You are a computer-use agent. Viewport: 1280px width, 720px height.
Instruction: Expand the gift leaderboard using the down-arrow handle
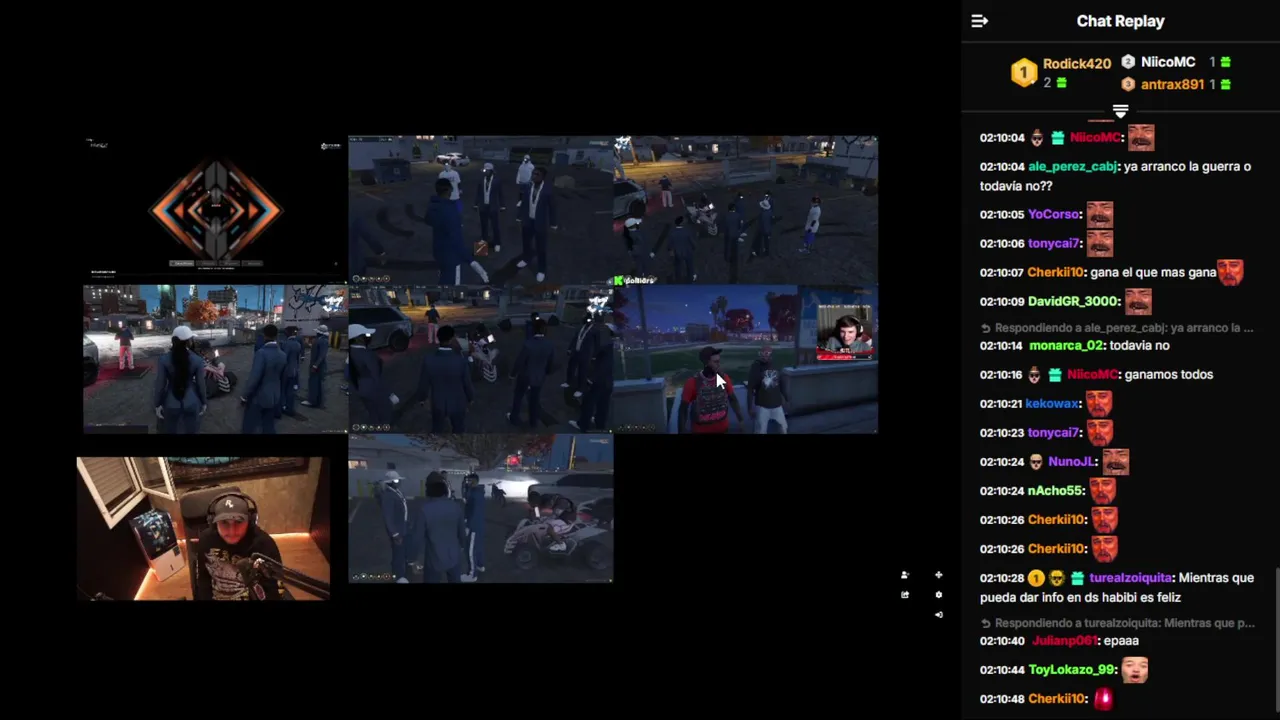[1120, 110]
